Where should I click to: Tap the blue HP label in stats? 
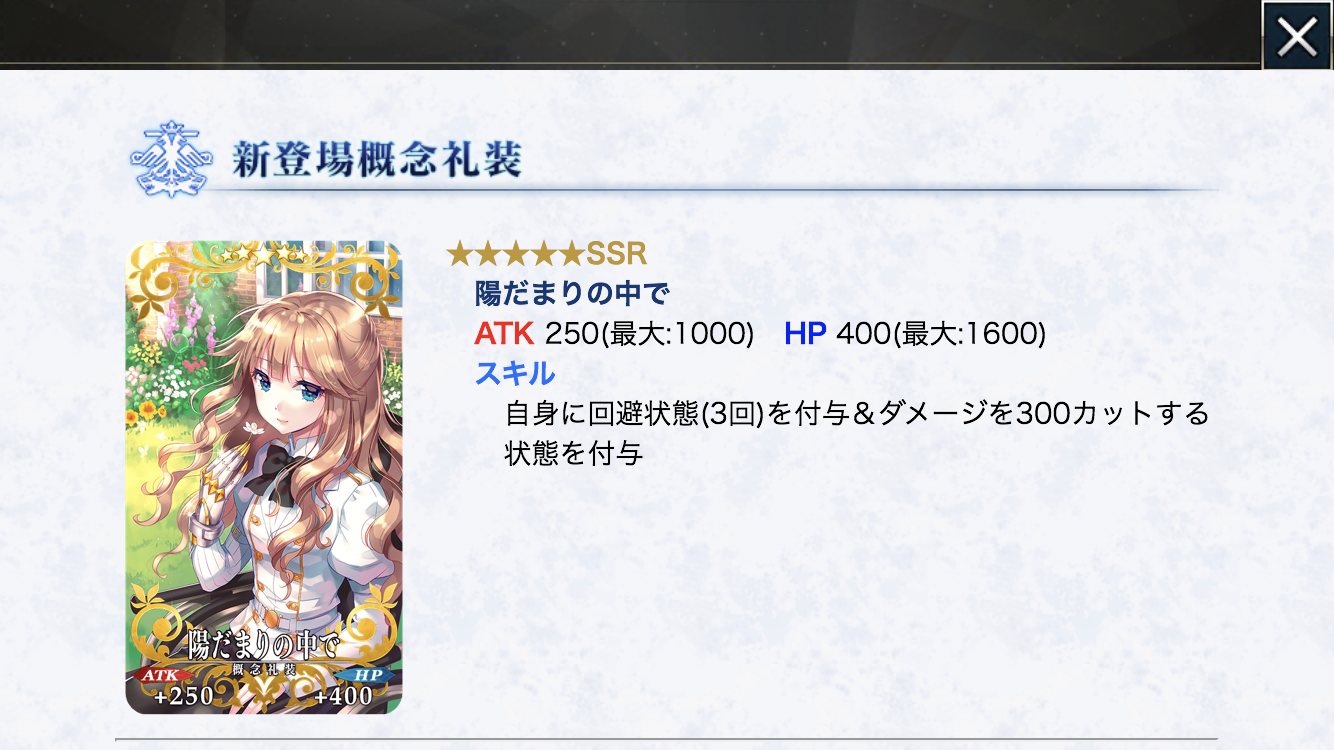click(805, 334)
